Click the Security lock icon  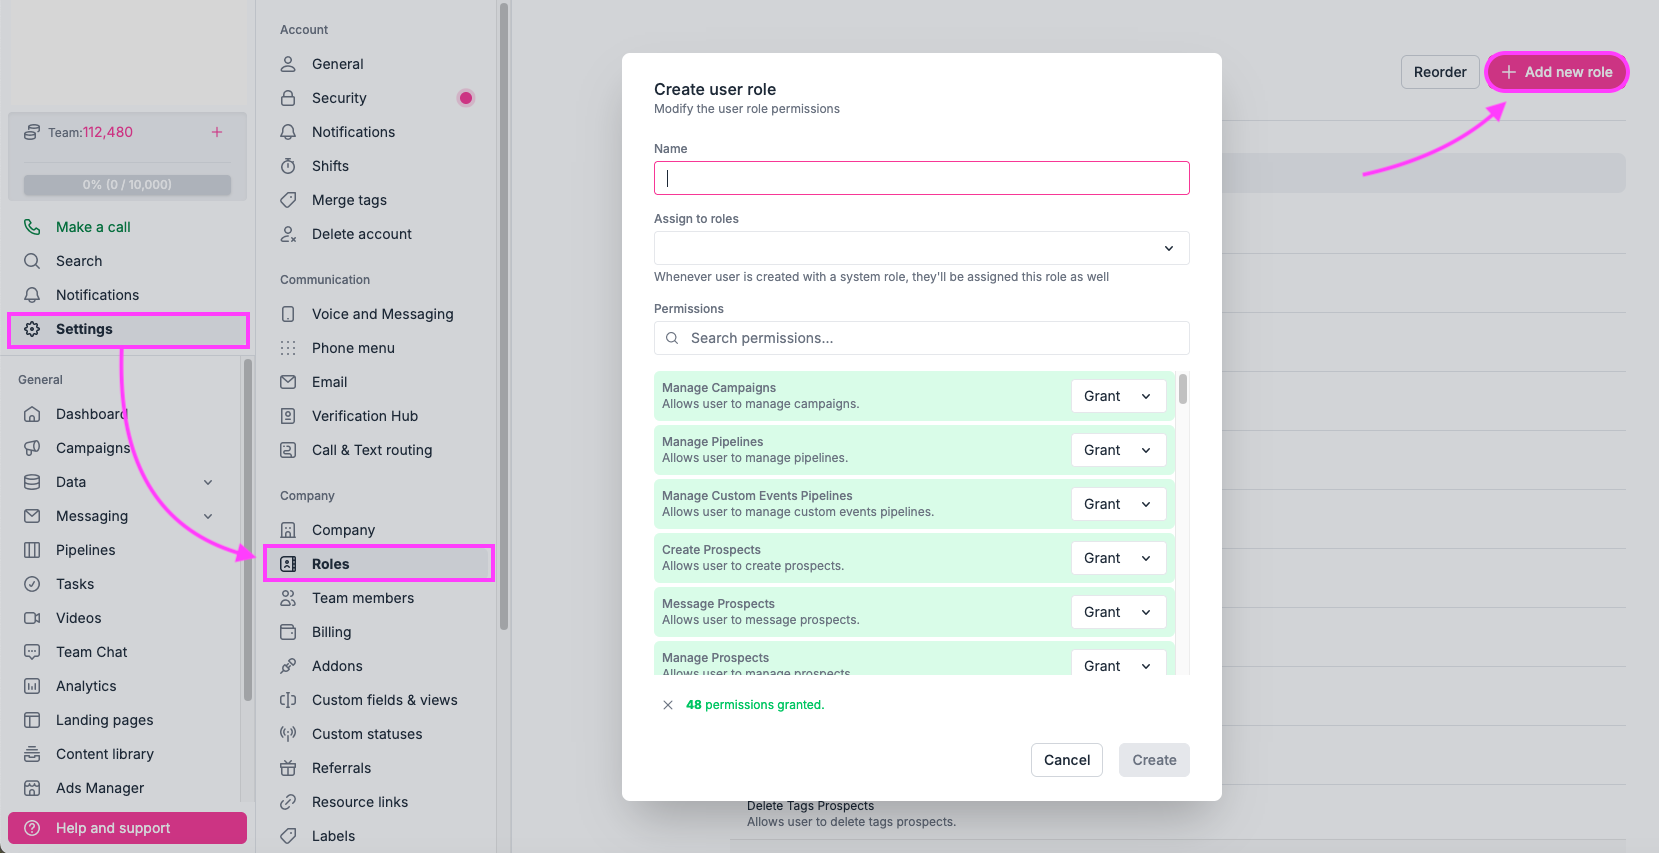(x=288, y=98)
